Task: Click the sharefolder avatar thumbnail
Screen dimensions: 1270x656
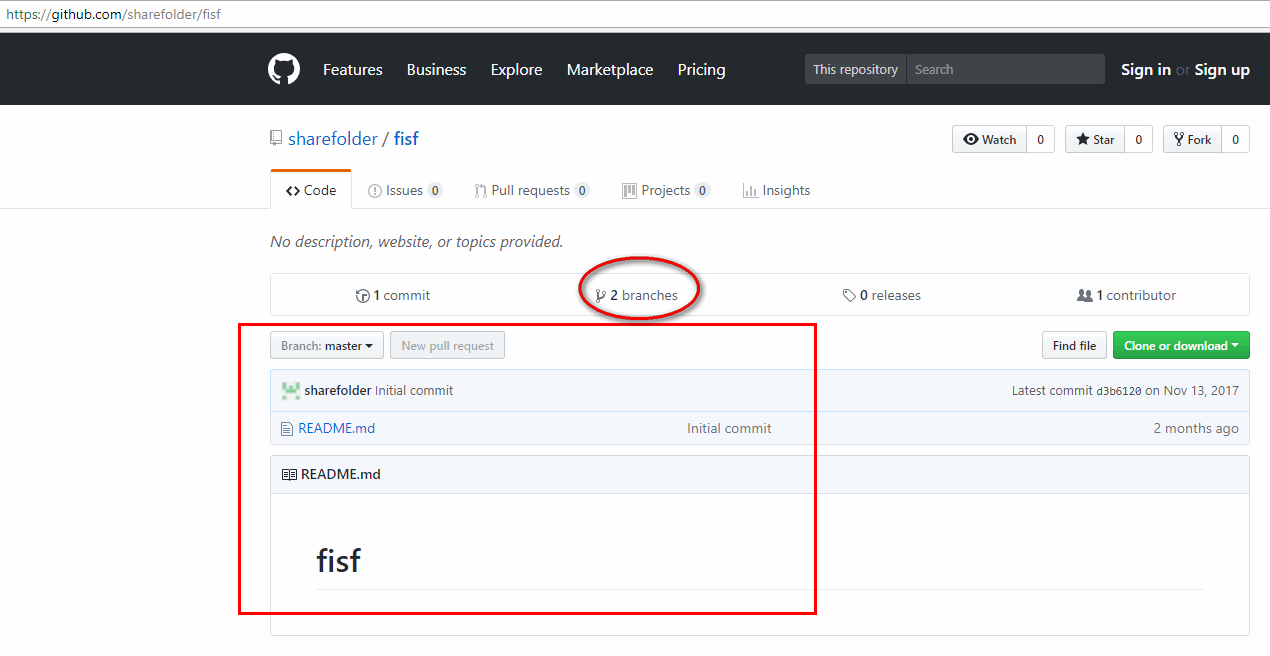Action: 290,390
